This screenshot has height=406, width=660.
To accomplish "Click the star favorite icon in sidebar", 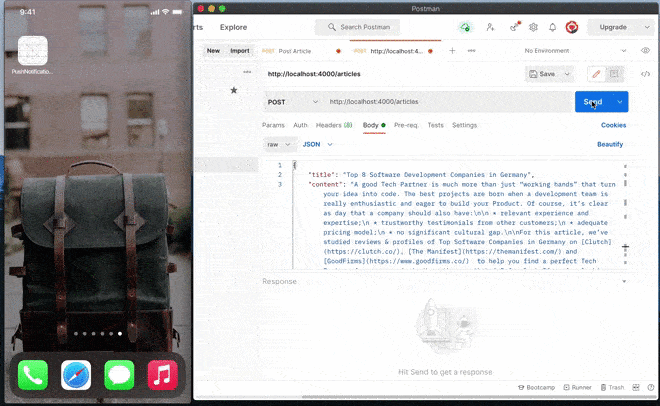I will (x=234, y=90).
